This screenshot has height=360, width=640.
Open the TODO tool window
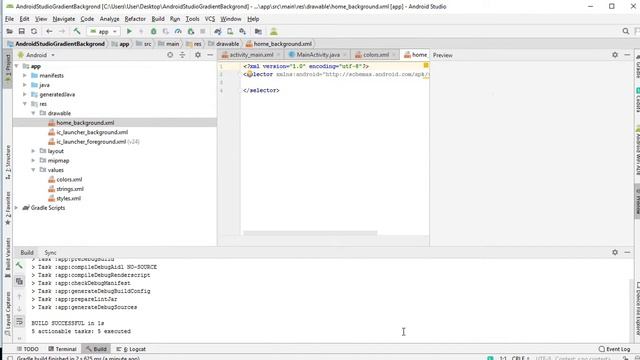(x=28, y=349)
